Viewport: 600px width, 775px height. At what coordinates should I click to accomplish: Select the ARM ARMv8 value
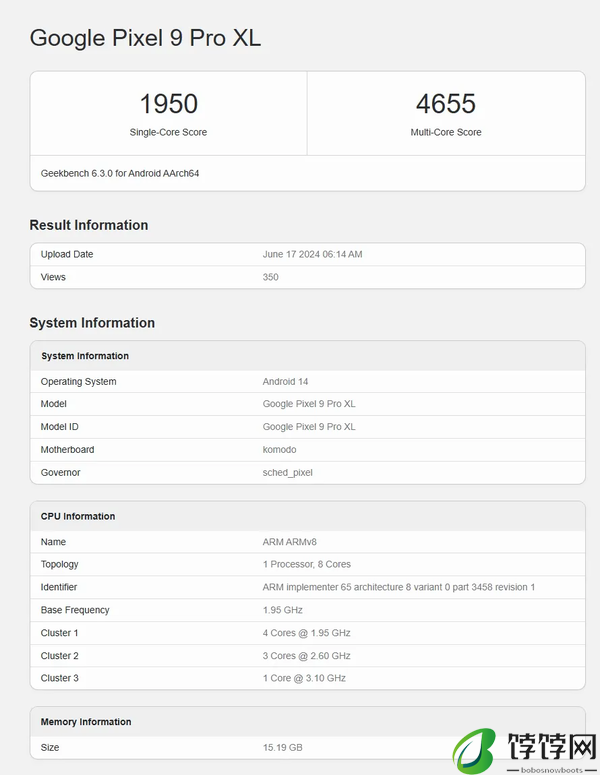click(290, 542)
